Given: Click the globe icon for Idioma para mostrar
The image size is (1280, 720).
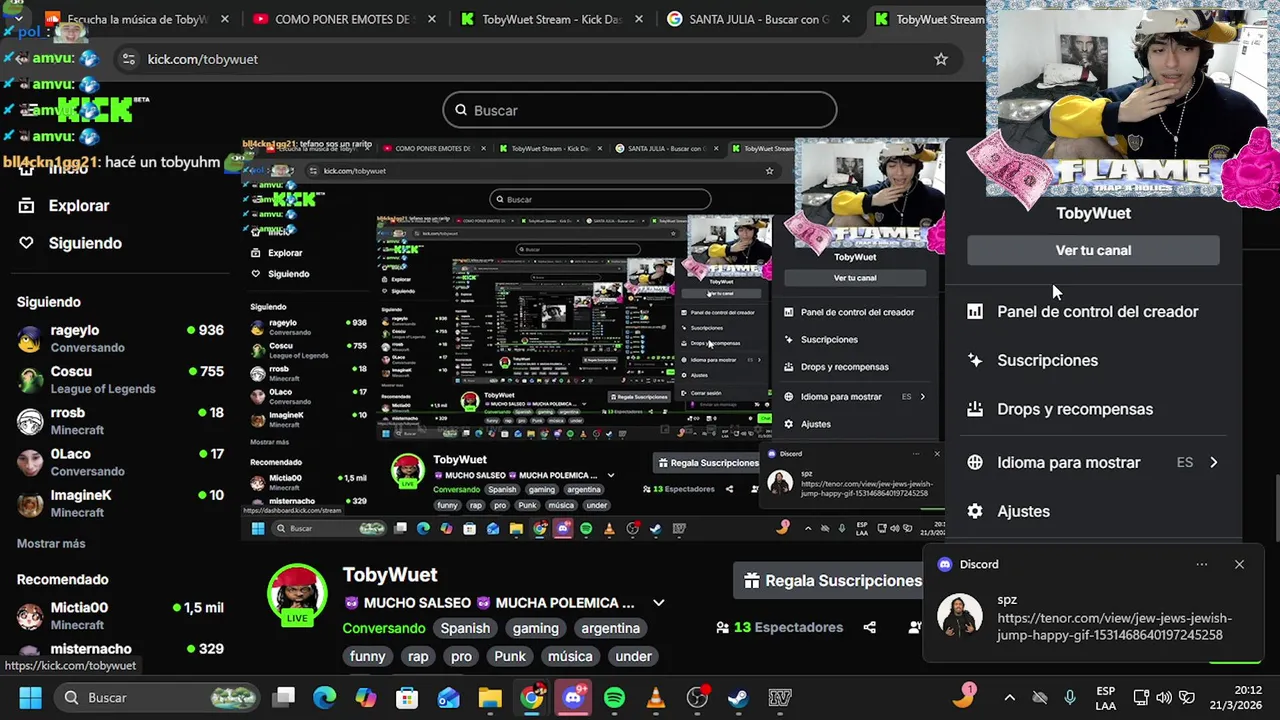Looking at the screenshot, I should 975,463.
